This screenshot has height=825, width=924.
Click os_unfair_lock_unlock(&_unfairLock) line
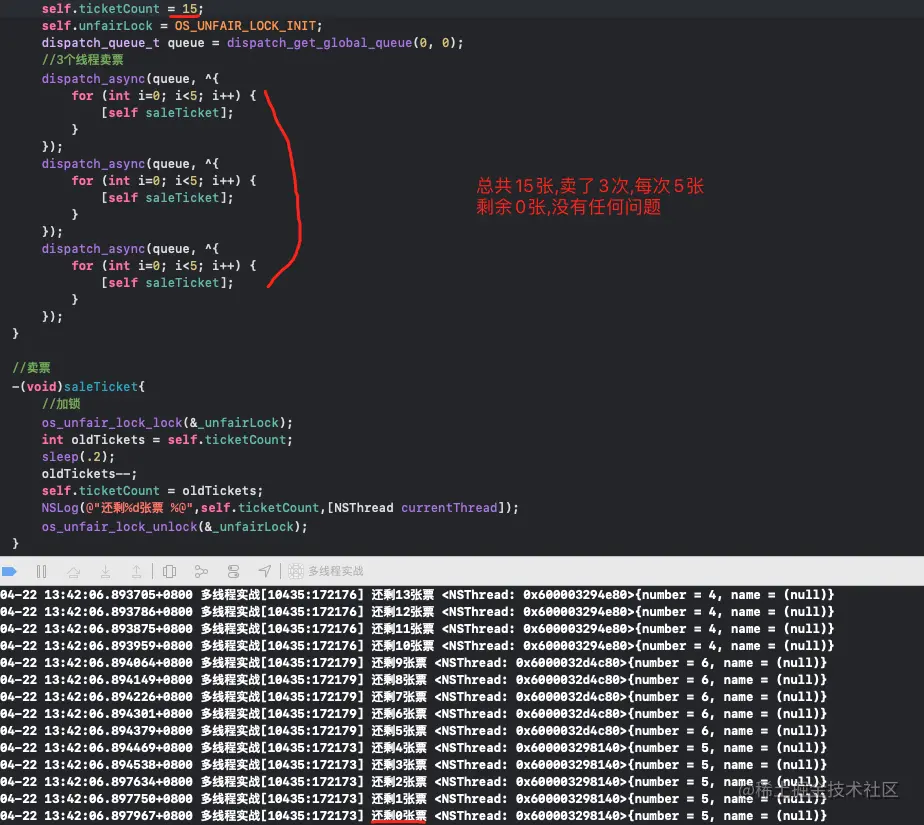174,527
